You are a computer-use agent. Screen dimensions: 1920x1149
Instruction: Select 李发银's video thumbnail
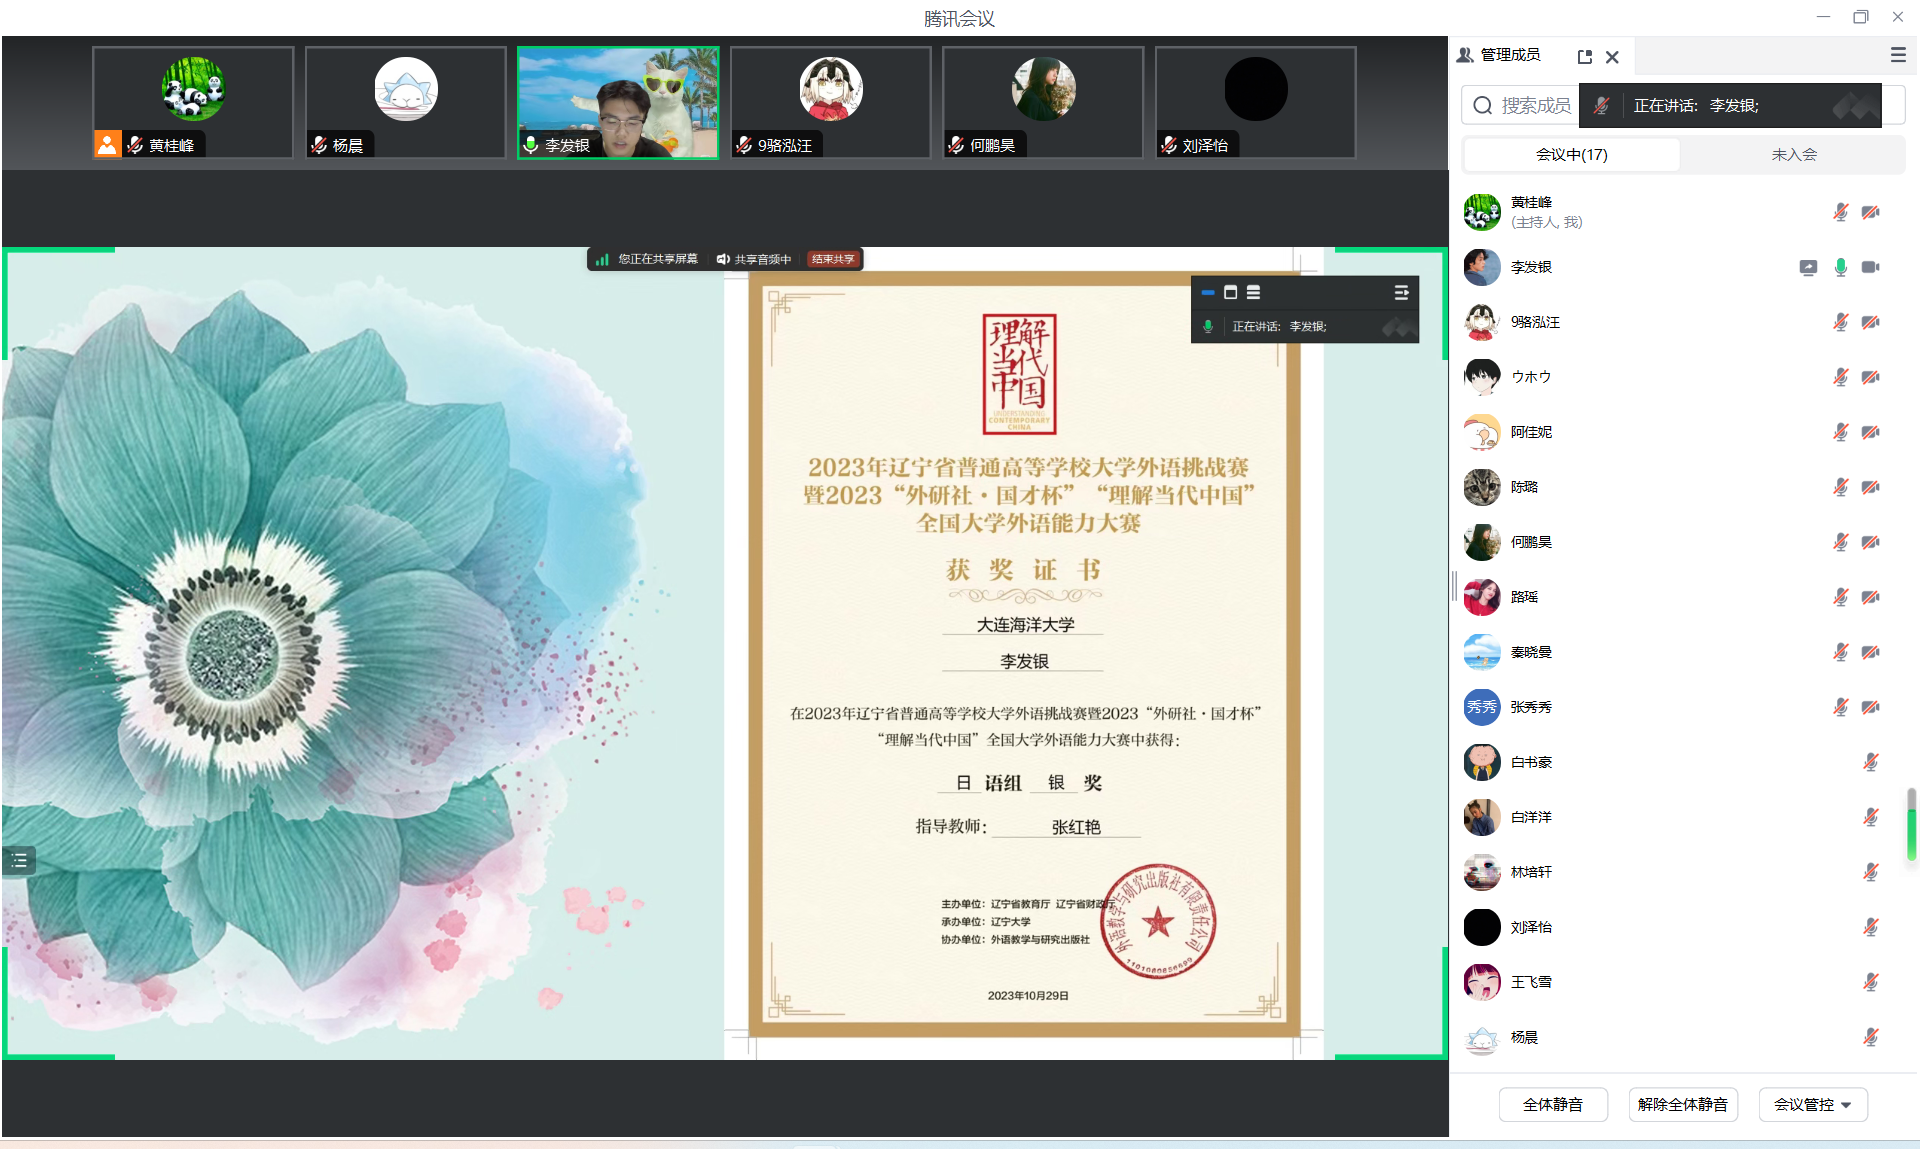tap(618, 102)
